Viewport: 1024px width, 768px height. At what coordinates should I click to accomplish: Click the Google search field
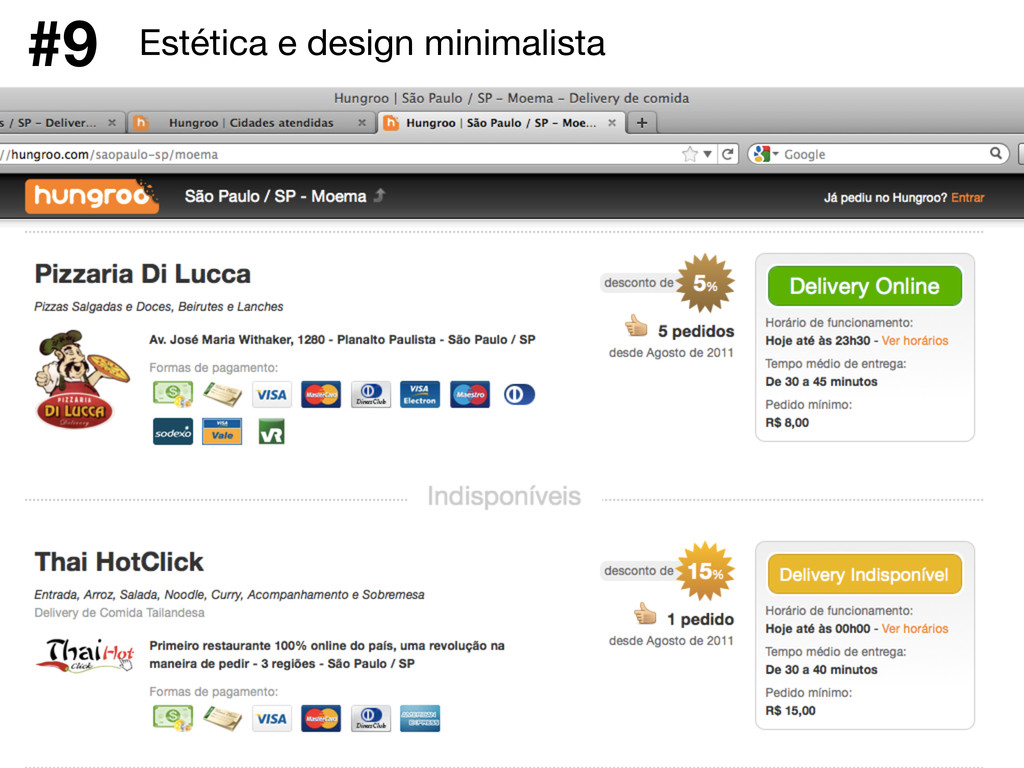coord(885,154)
